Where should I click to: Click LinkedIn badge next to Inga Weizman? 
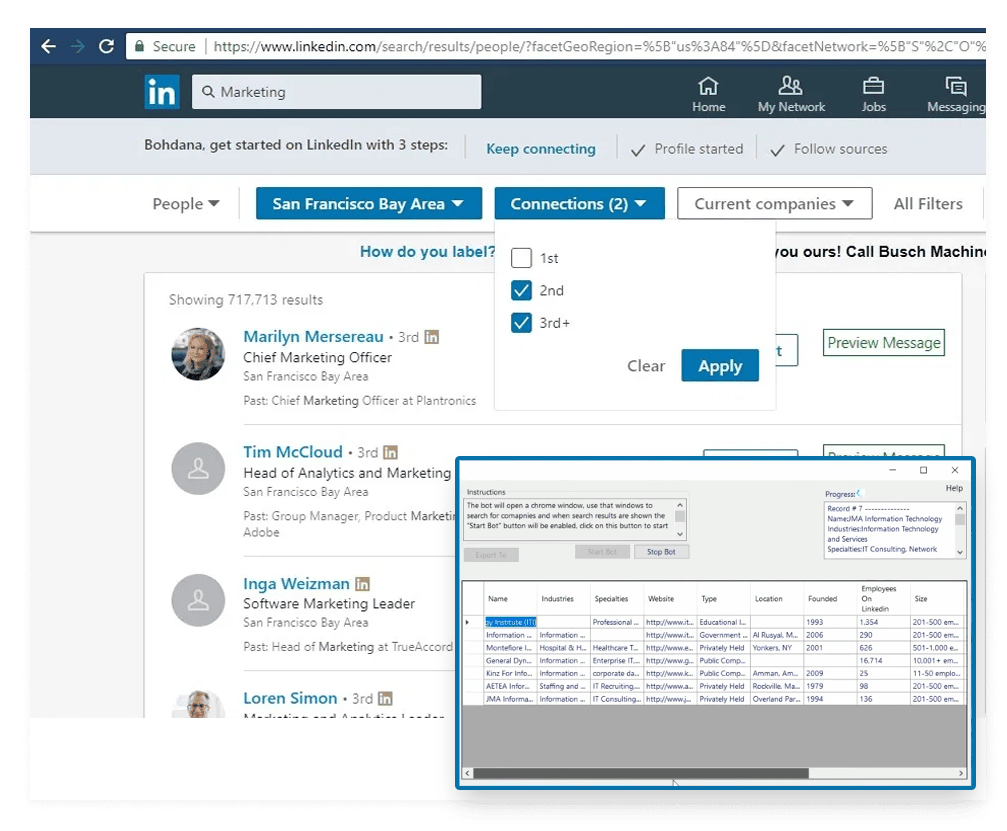pyautogui.click(x=363, y=584)
